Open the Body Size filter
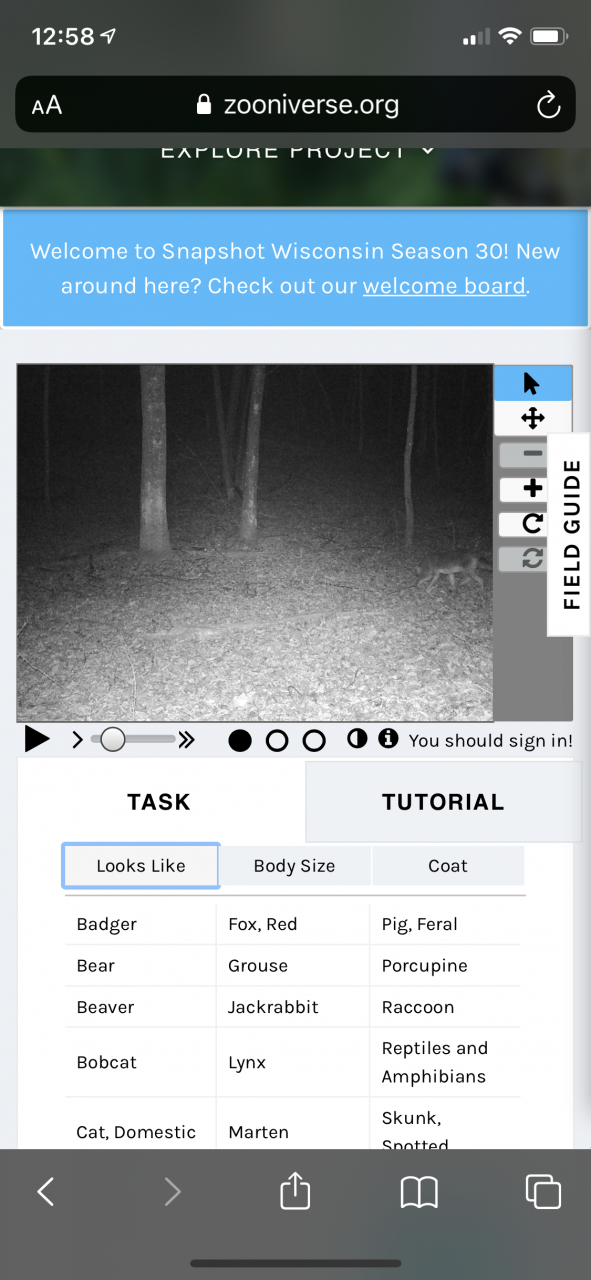The image size is (591, 1280). click(294, 866)
